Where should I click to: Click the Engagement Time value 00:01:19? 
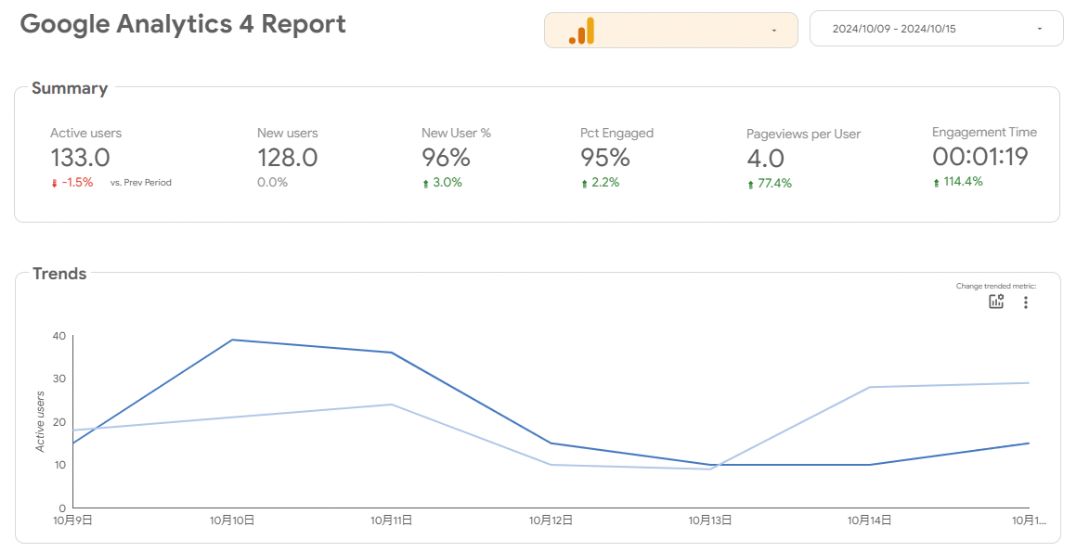click(980, 157)
